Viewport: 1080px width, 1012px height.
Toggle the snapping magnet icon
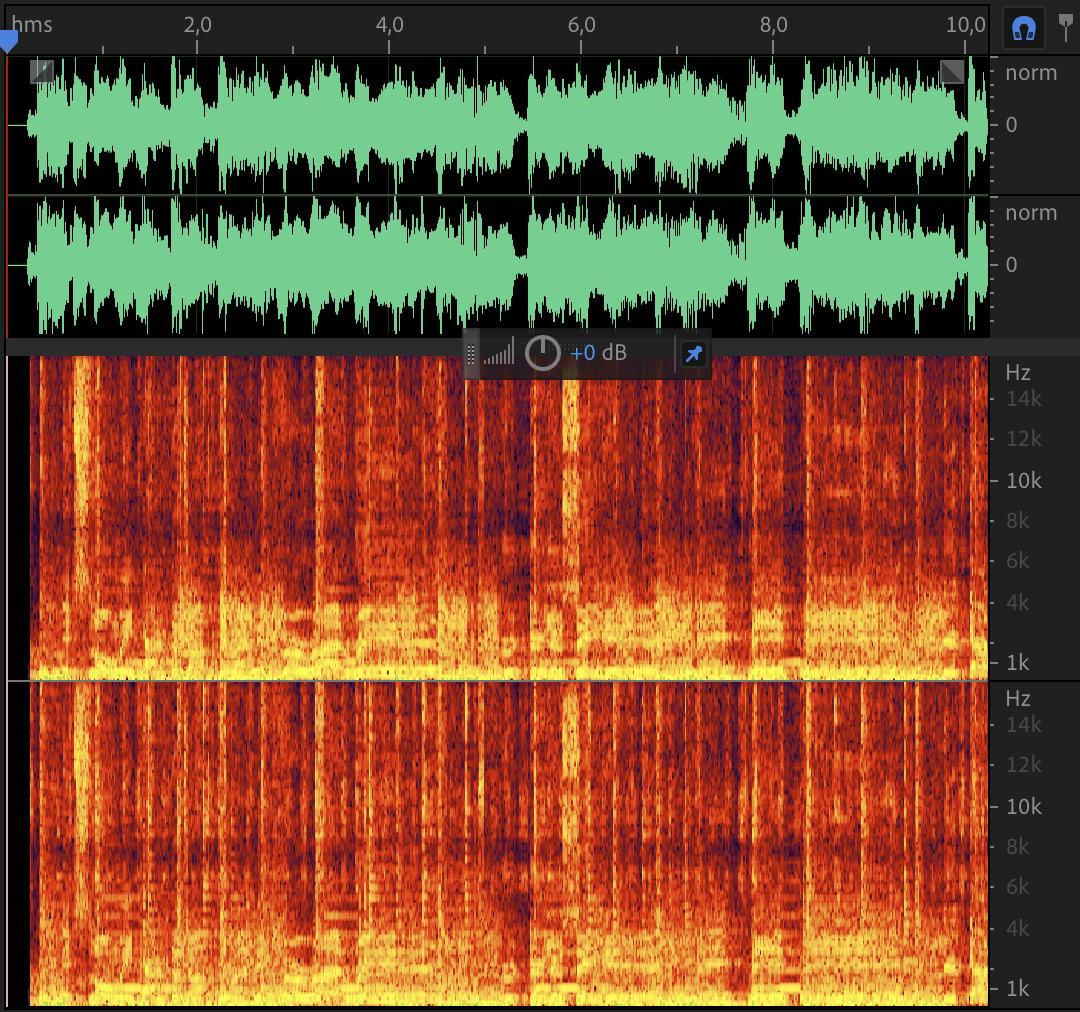coord(1022,29)
